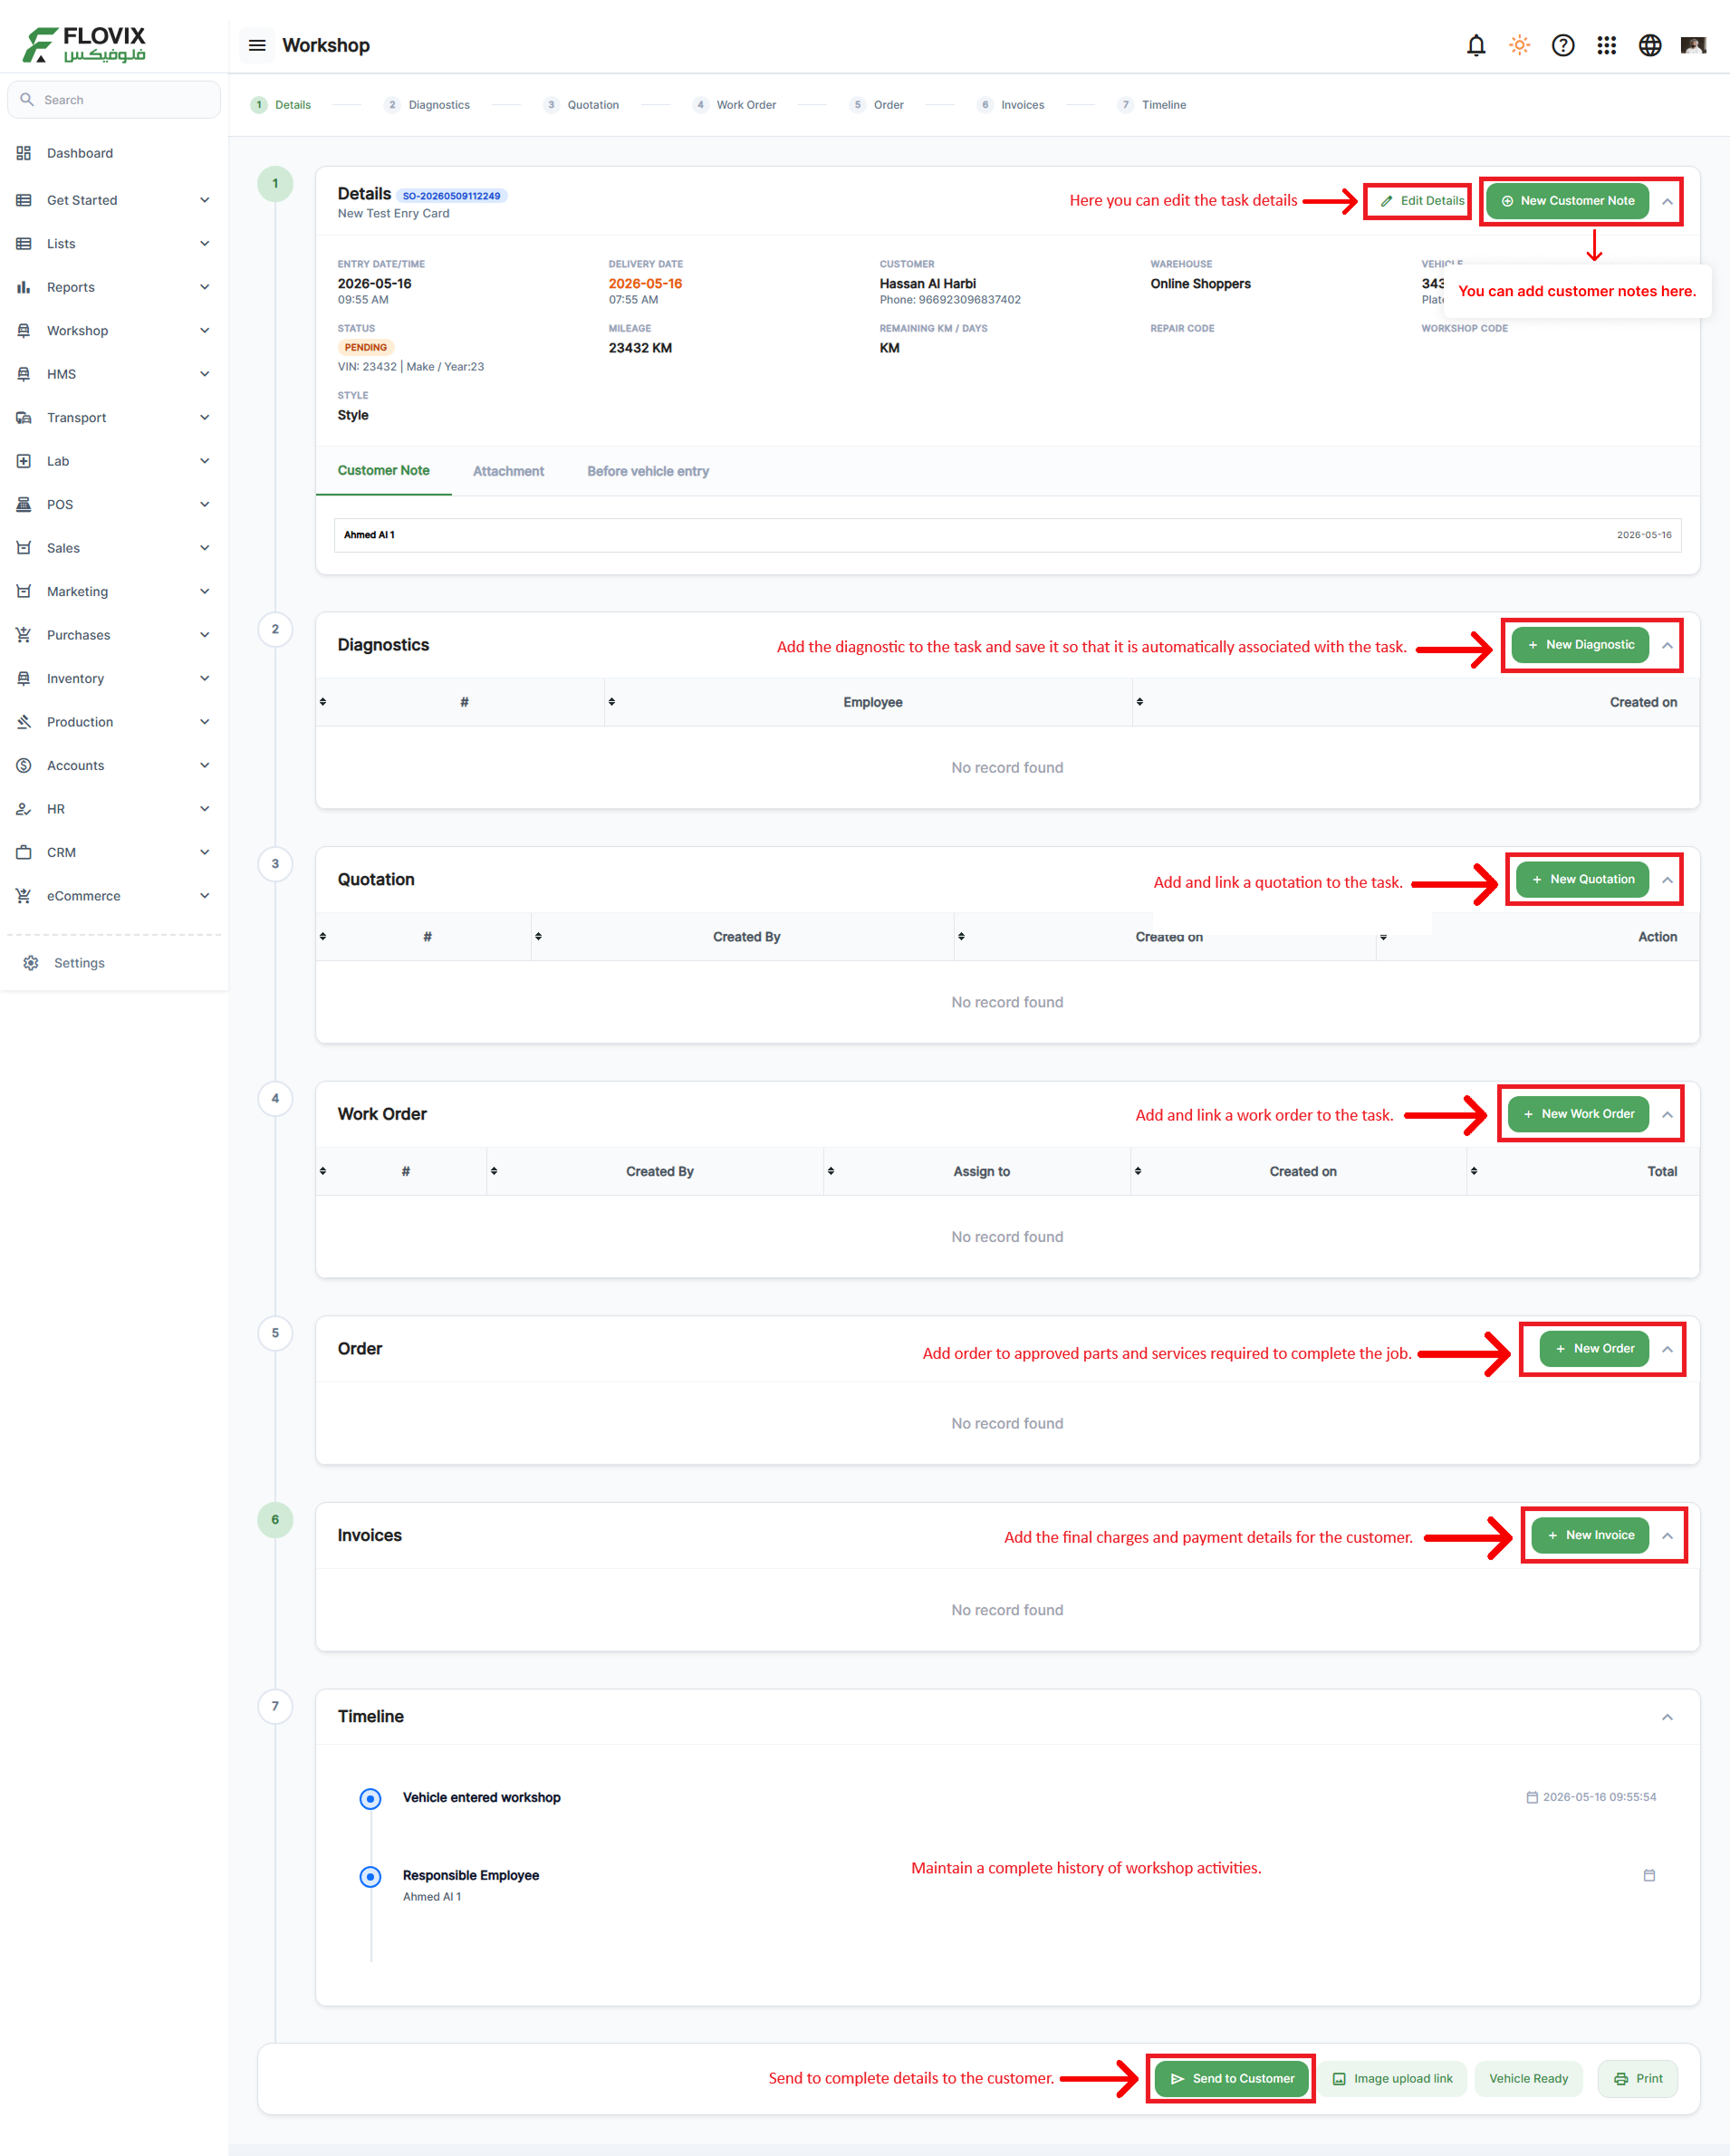Expand the Workshop sidebar menu

click(114, 331)
